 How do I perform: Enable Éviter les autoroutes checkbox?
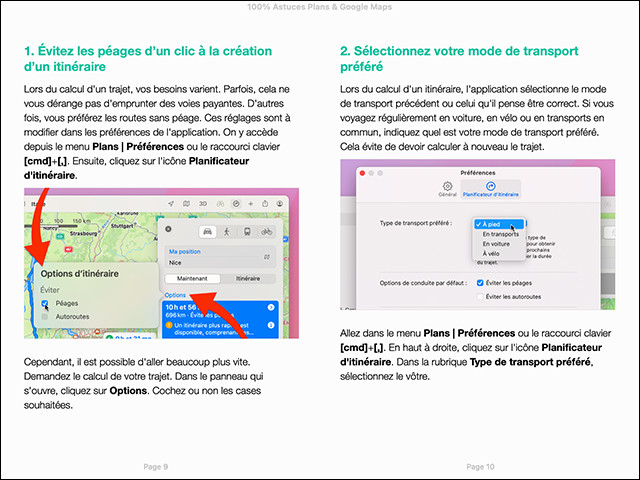tap(481, 296)
